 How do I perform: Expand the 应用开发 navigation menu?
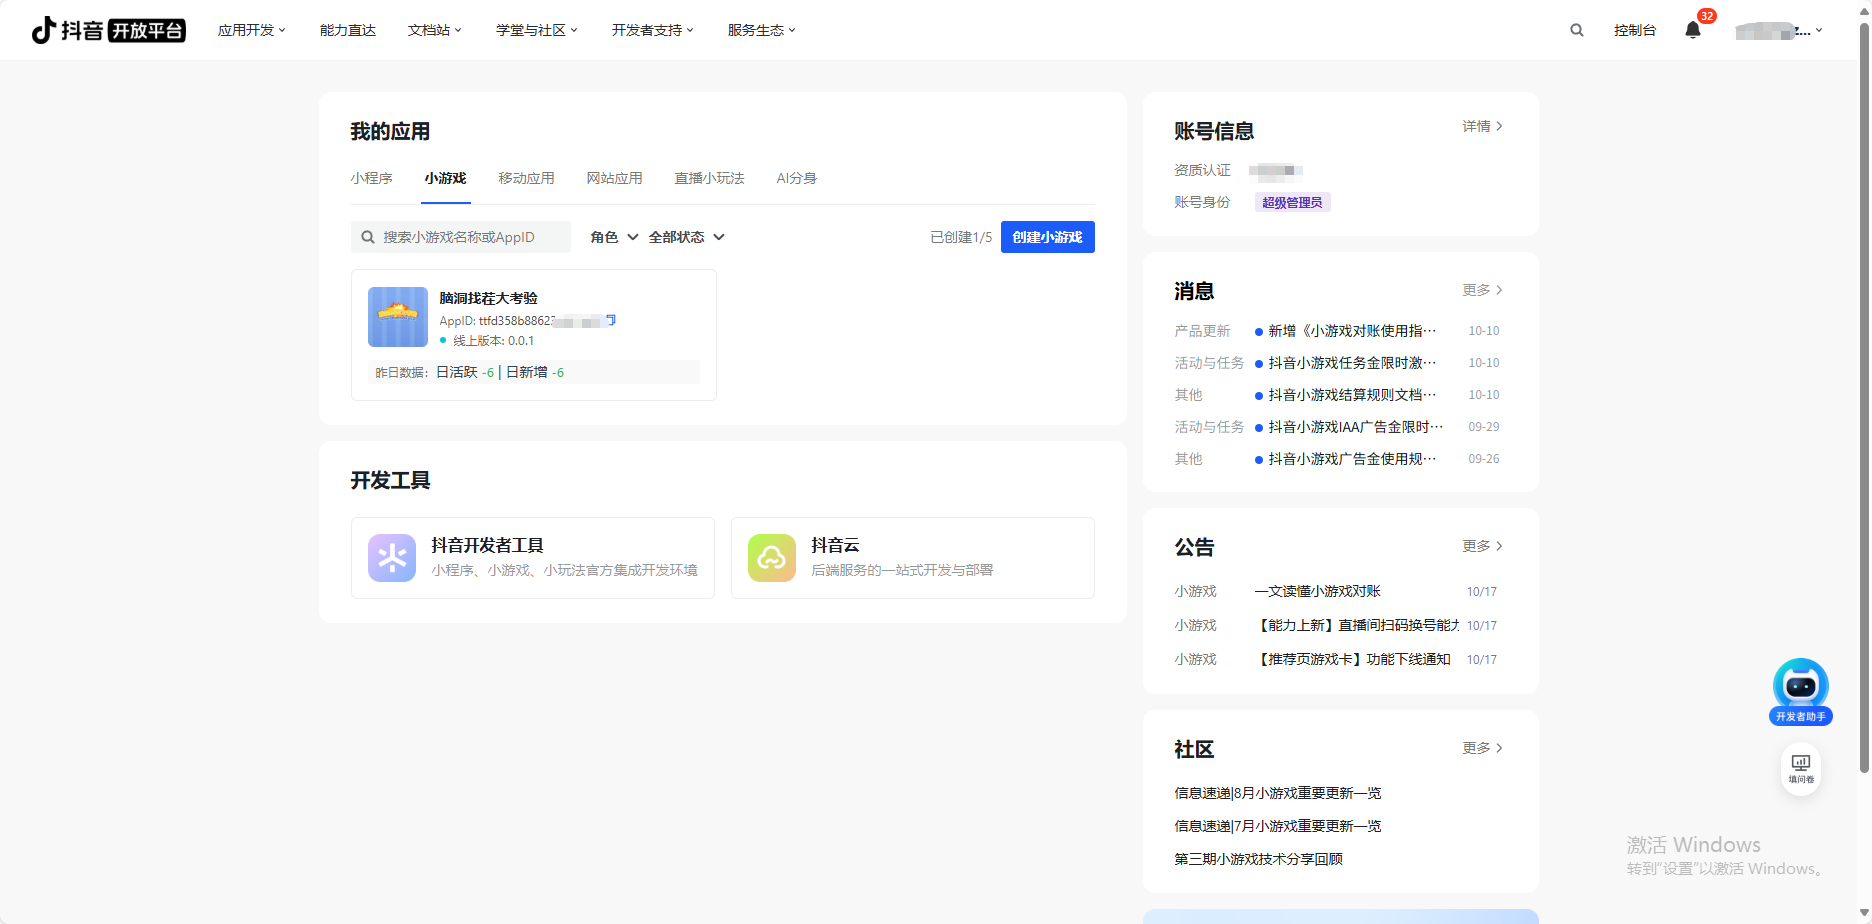[252, 30]
